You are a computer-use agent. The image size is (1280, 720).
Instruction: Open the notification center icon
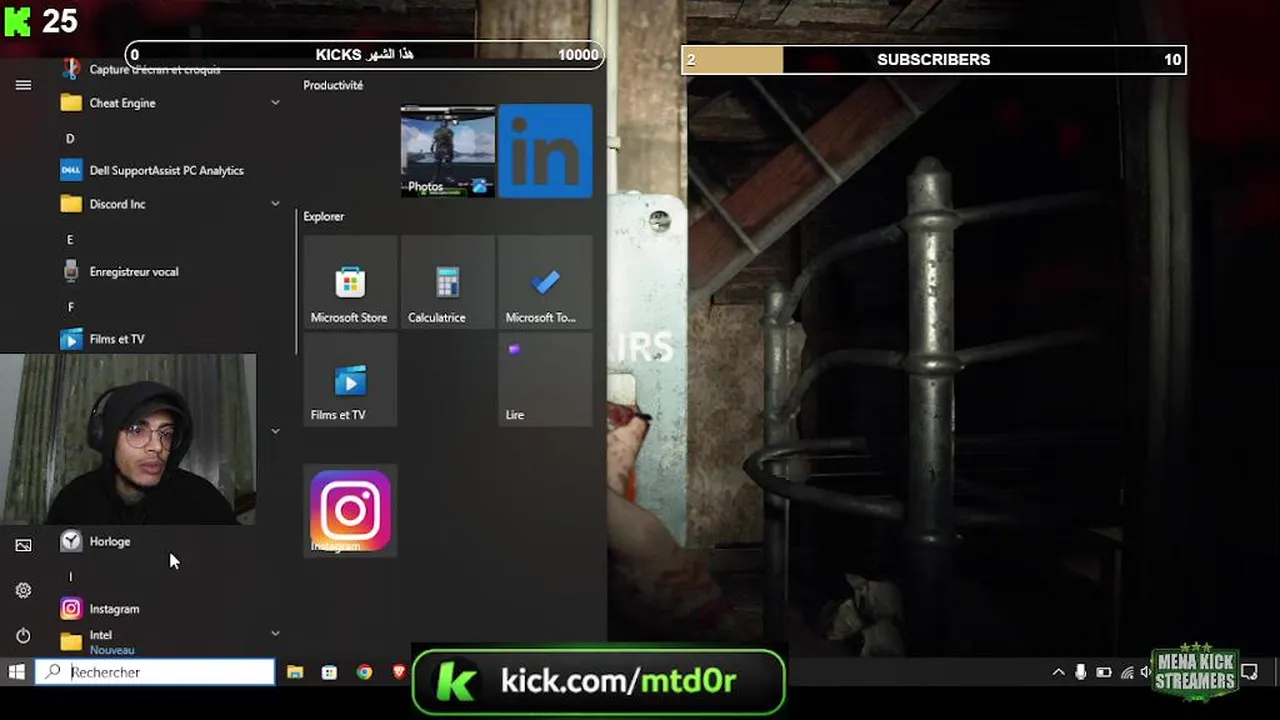pos(1249,672)
